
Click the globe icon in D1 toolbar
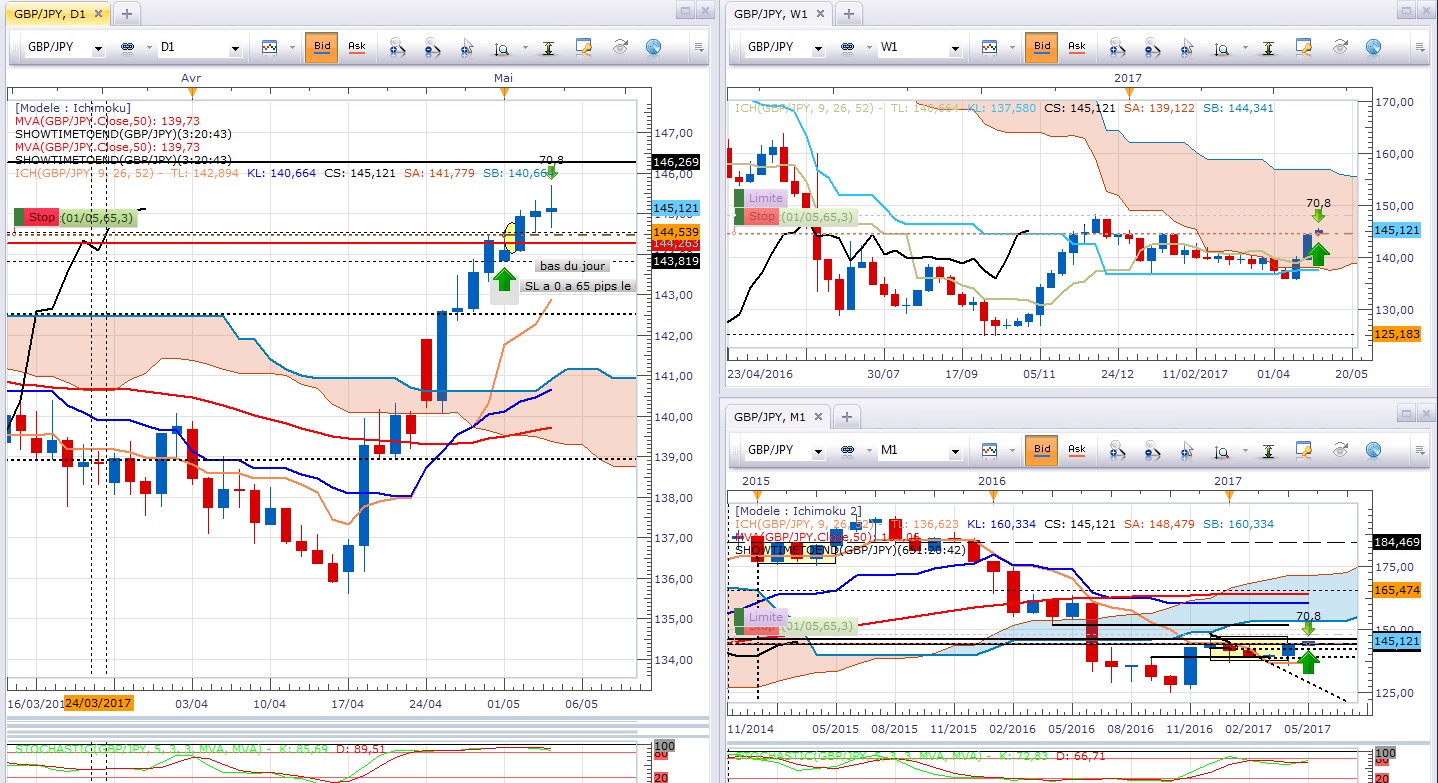(653, 47)
